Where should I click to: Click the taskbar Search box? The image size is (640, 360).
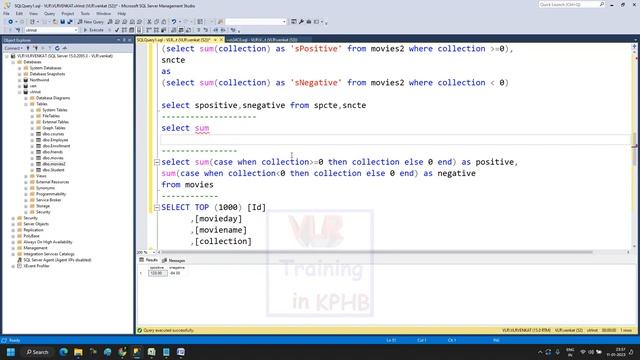click(37, 352)
